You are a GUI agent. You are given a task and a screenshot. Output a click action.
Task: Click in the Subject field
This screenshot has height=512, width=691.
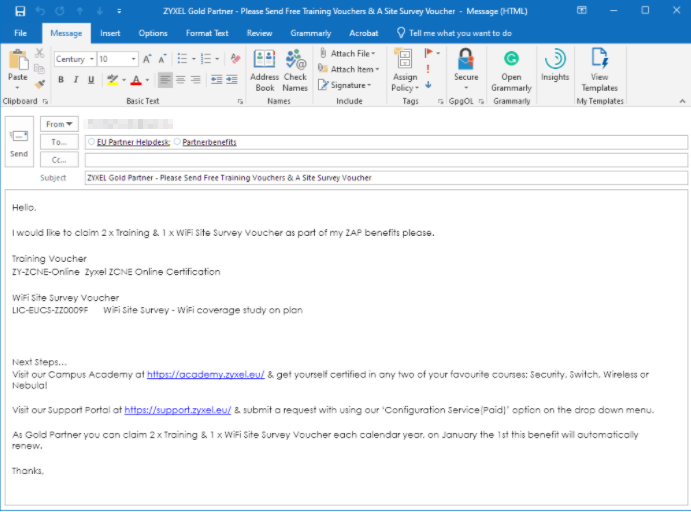coord(386,178)
